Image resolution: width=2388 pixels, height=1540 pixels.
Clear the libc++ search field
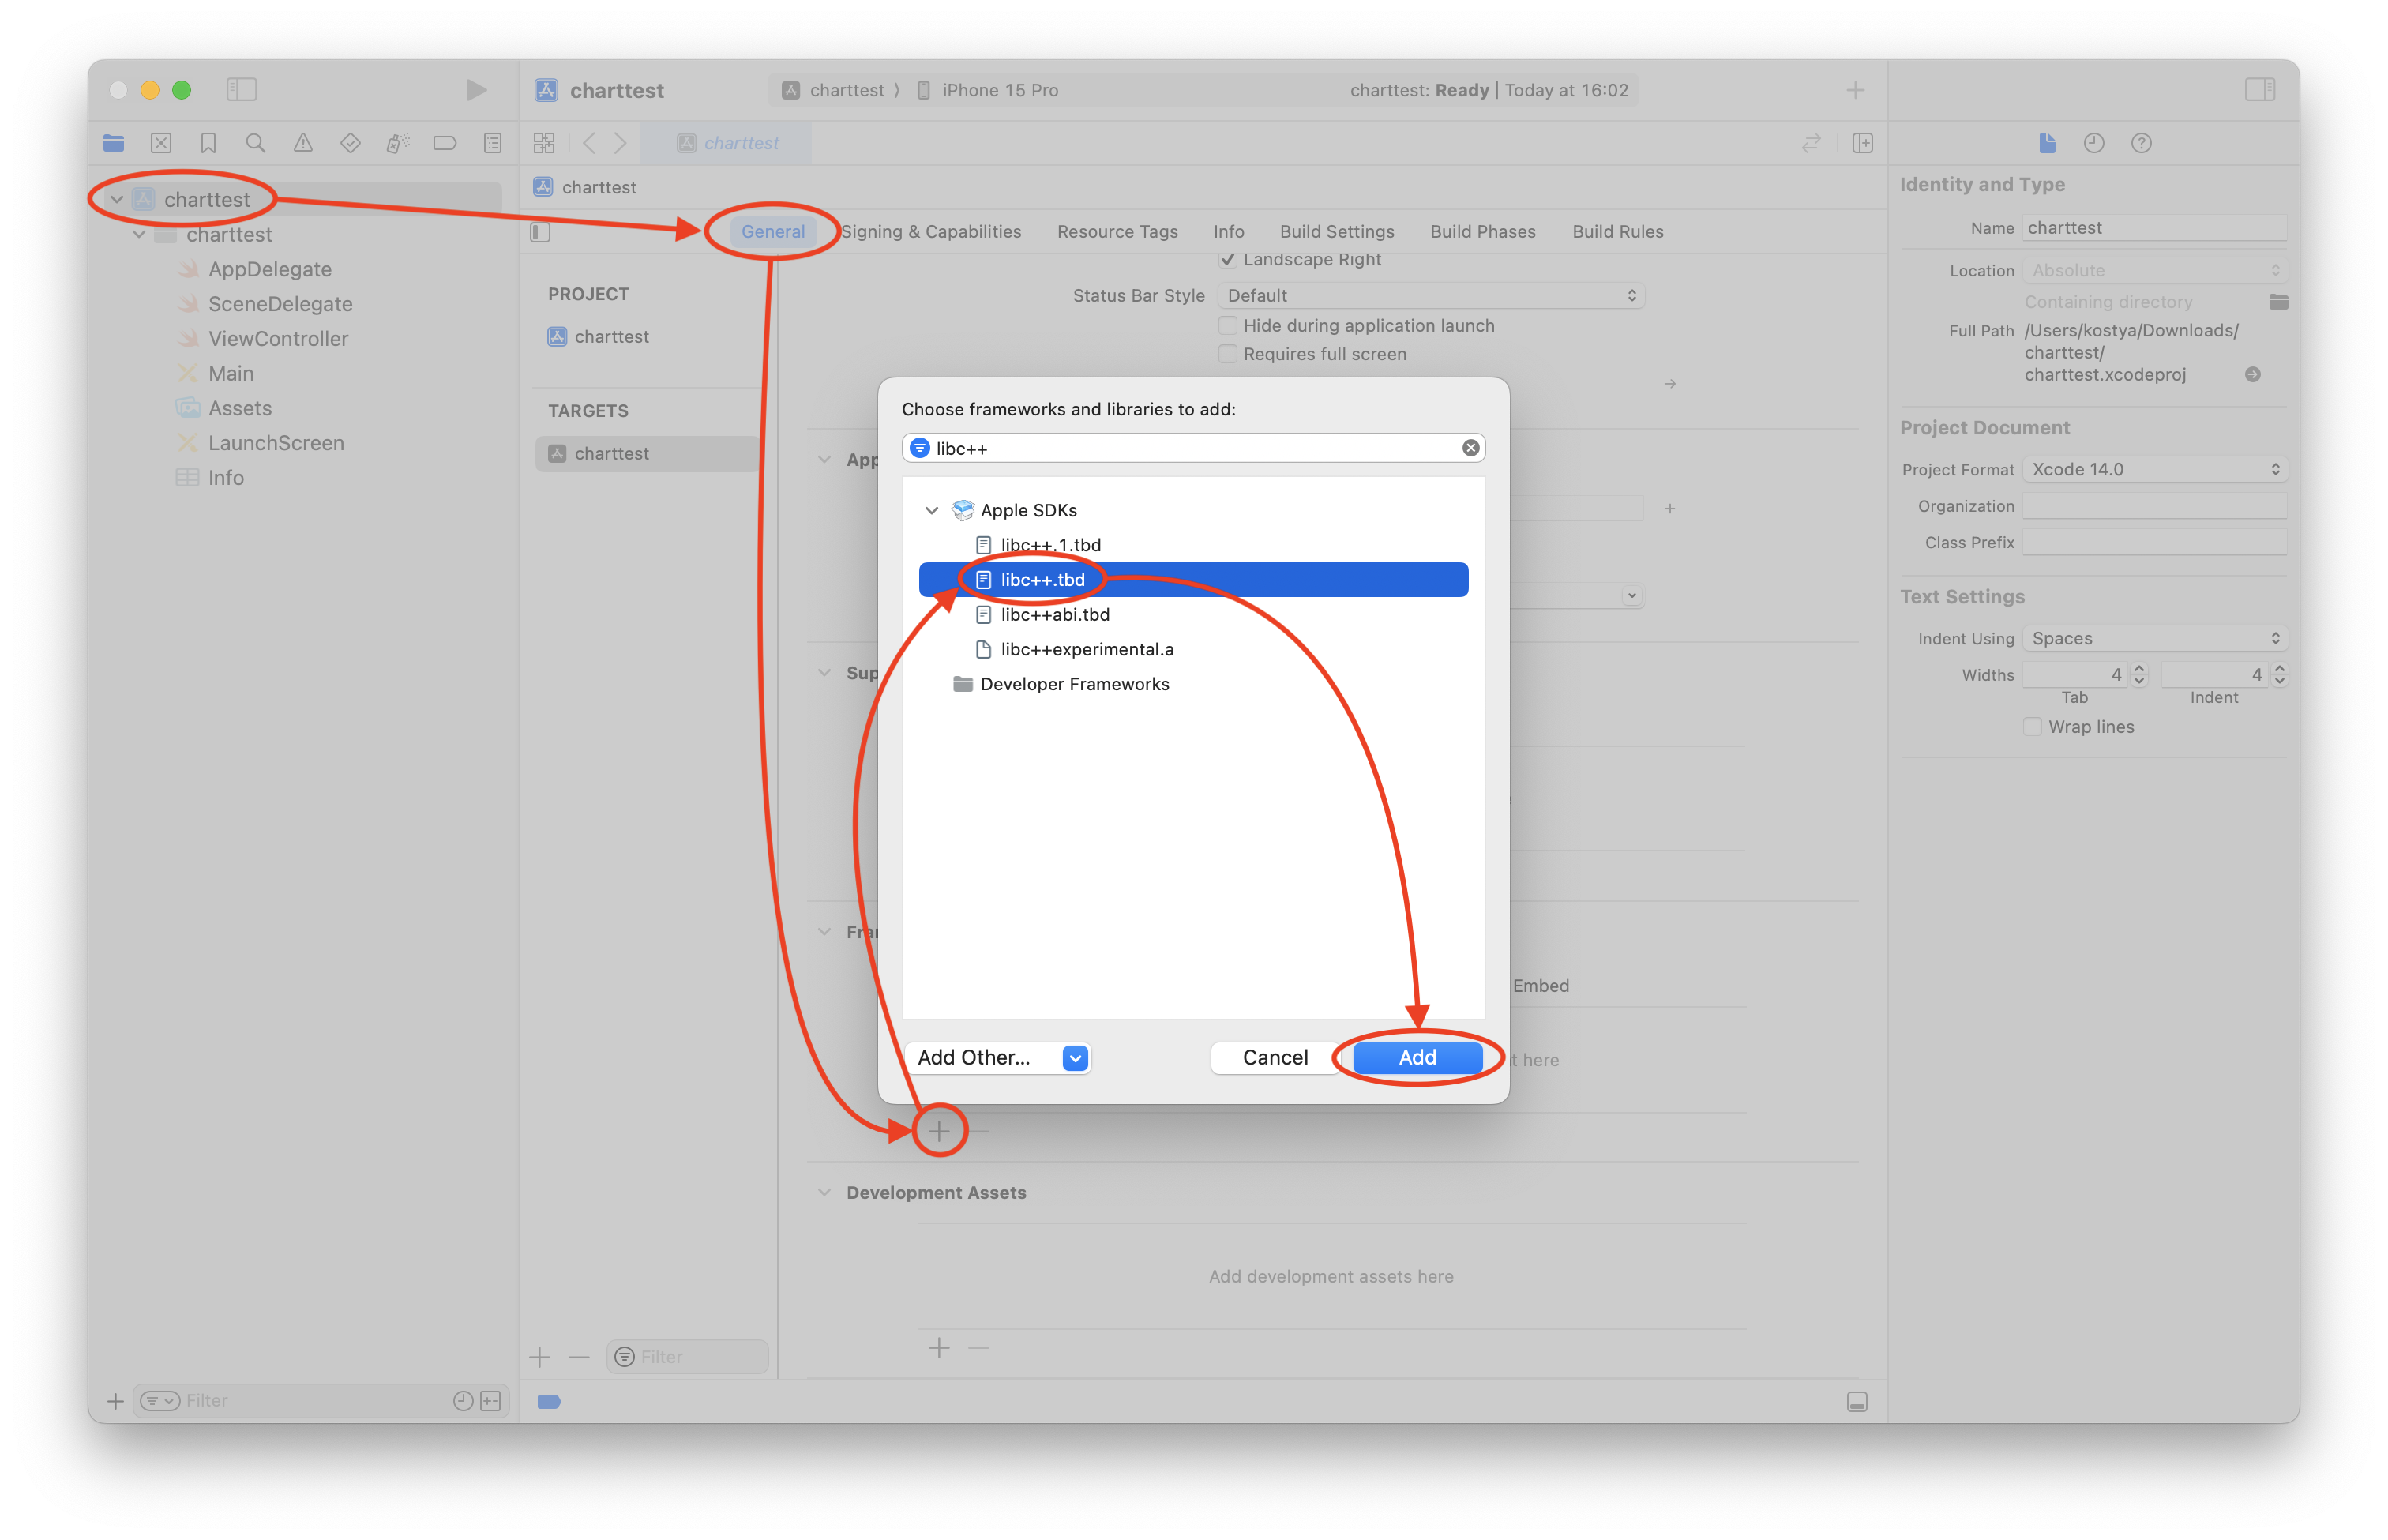point(1470,448)
